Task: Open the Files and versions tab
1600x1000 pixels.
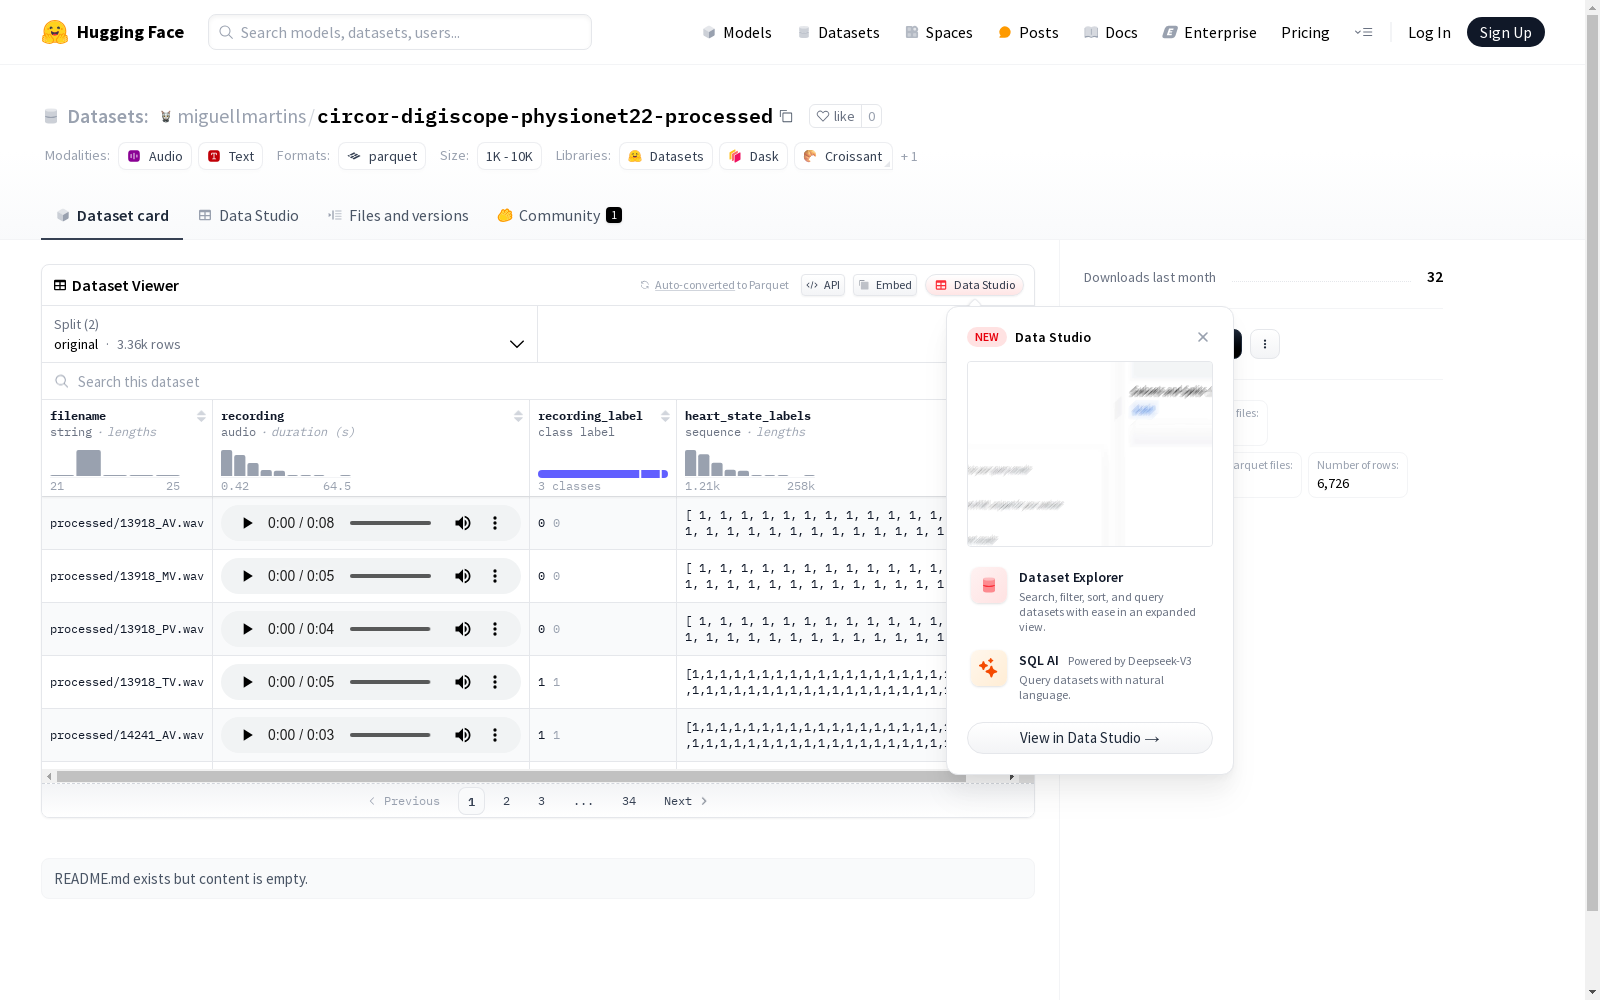Action: pos(398,216)
